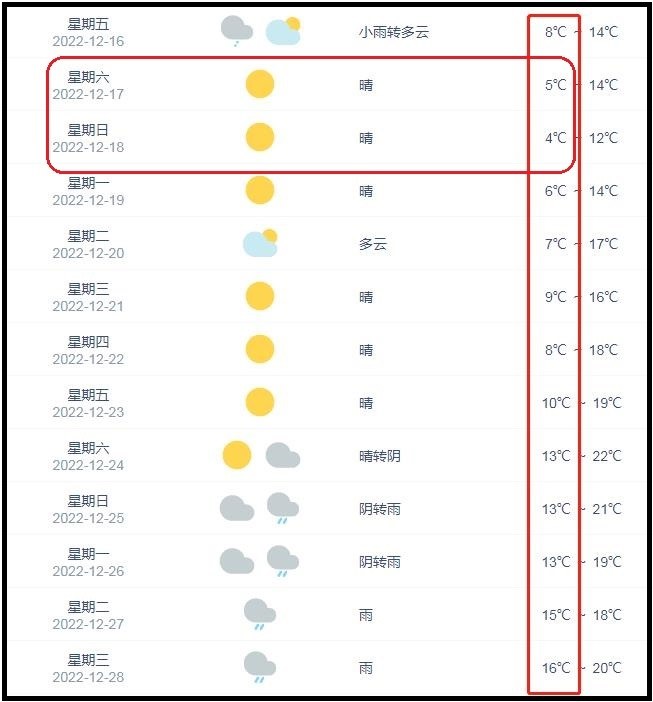653x702 pixels.
Task: Click the sun icon for 2022-12-24
Action: click(x=237, y=455)
